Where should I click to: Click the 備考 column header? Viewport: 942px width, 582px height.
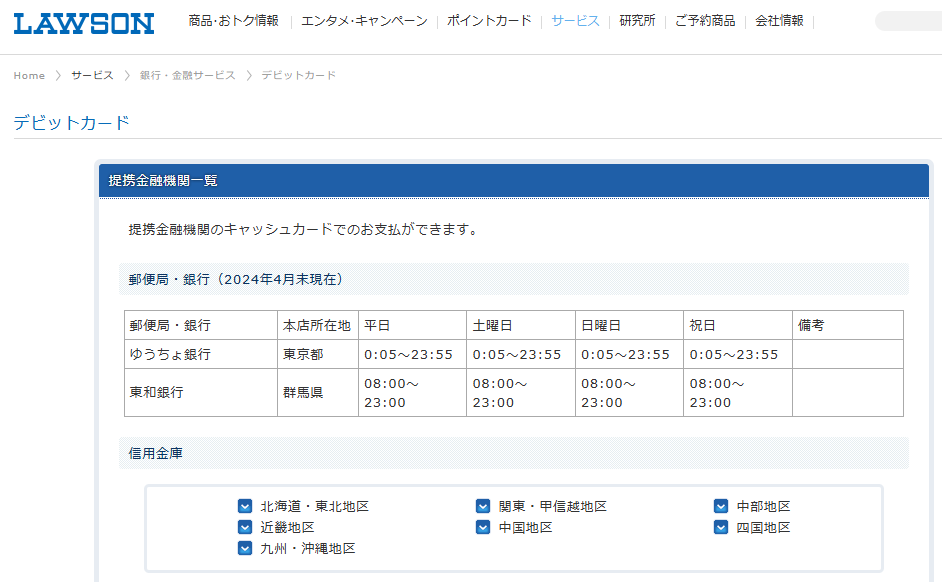coord(848,326)
